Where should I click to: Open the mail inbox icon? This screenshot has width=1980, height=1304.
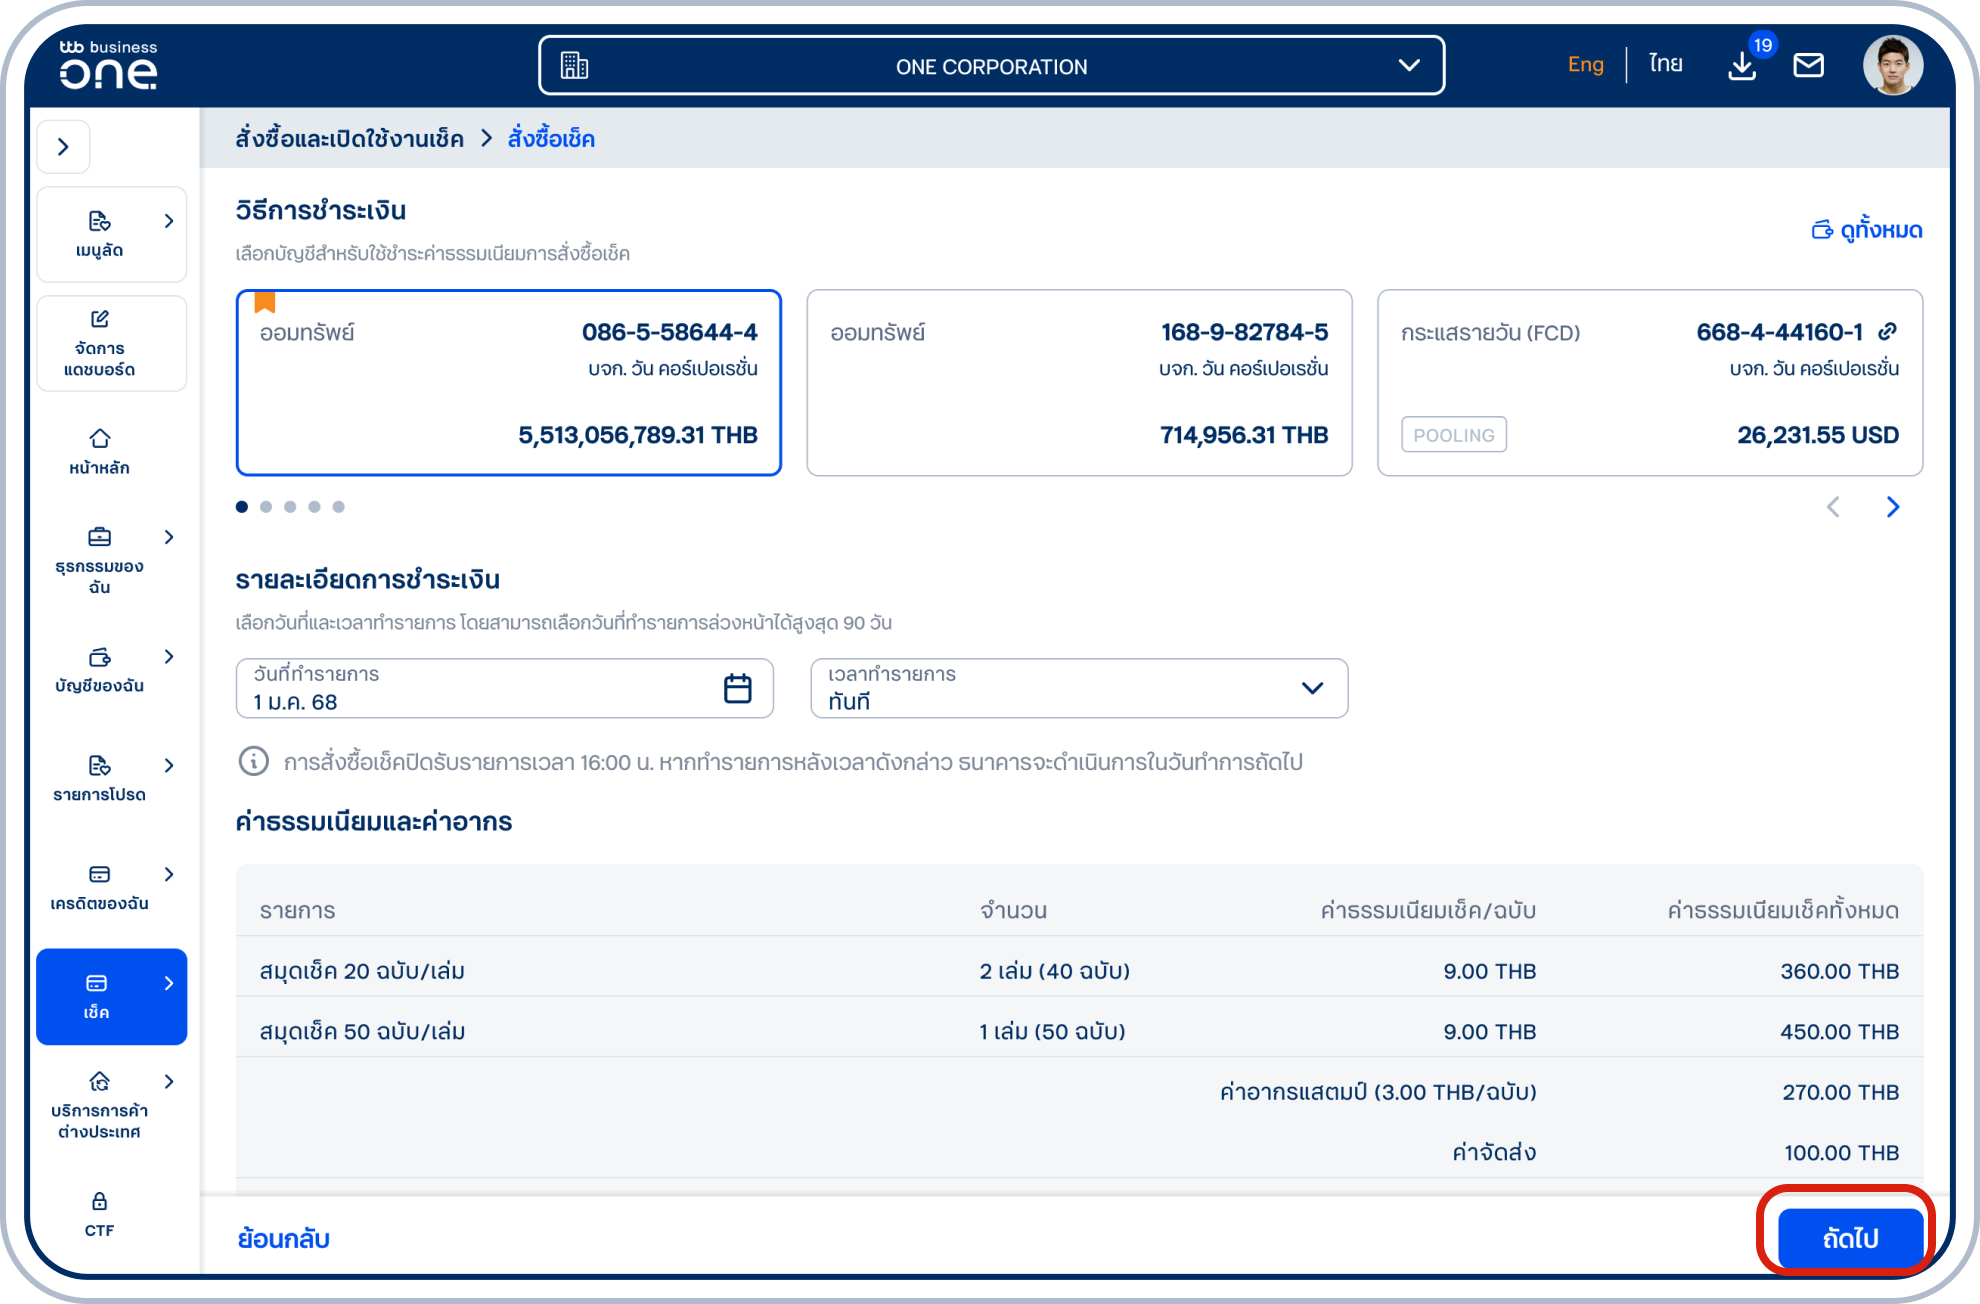coord(1808,66)
